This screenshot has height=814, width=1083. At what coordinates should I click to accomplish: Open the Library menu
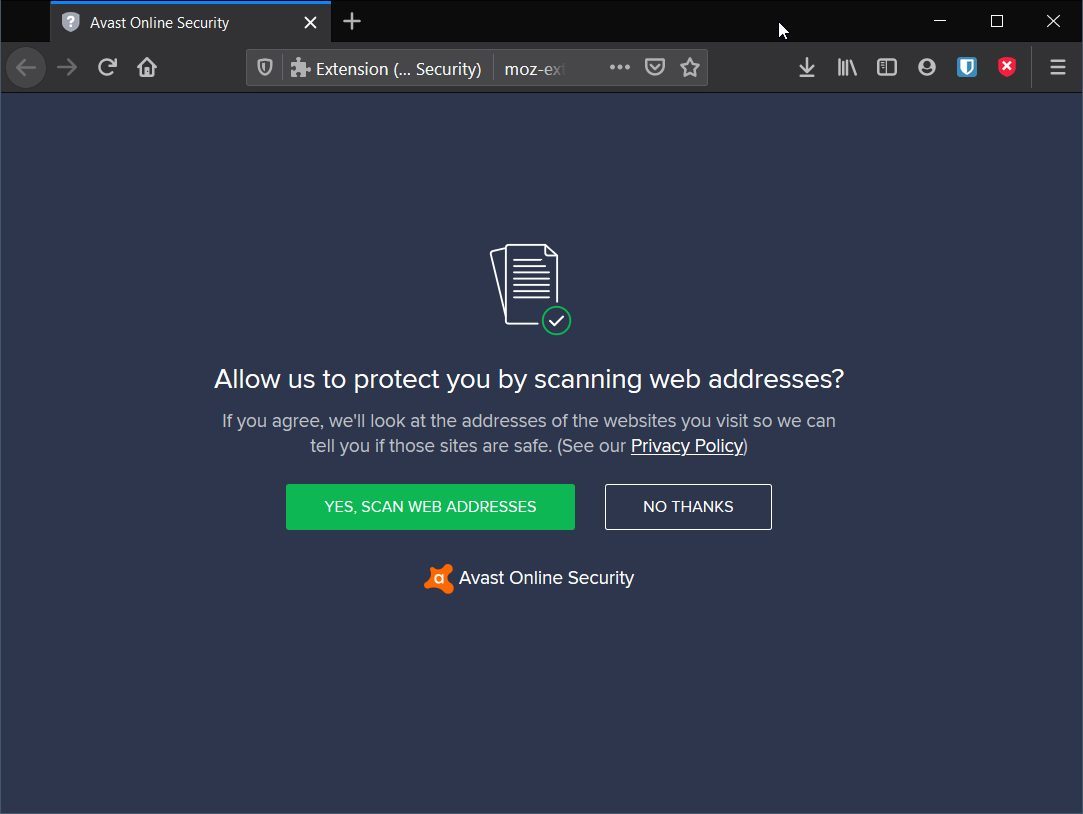click(x=847, y=68)
